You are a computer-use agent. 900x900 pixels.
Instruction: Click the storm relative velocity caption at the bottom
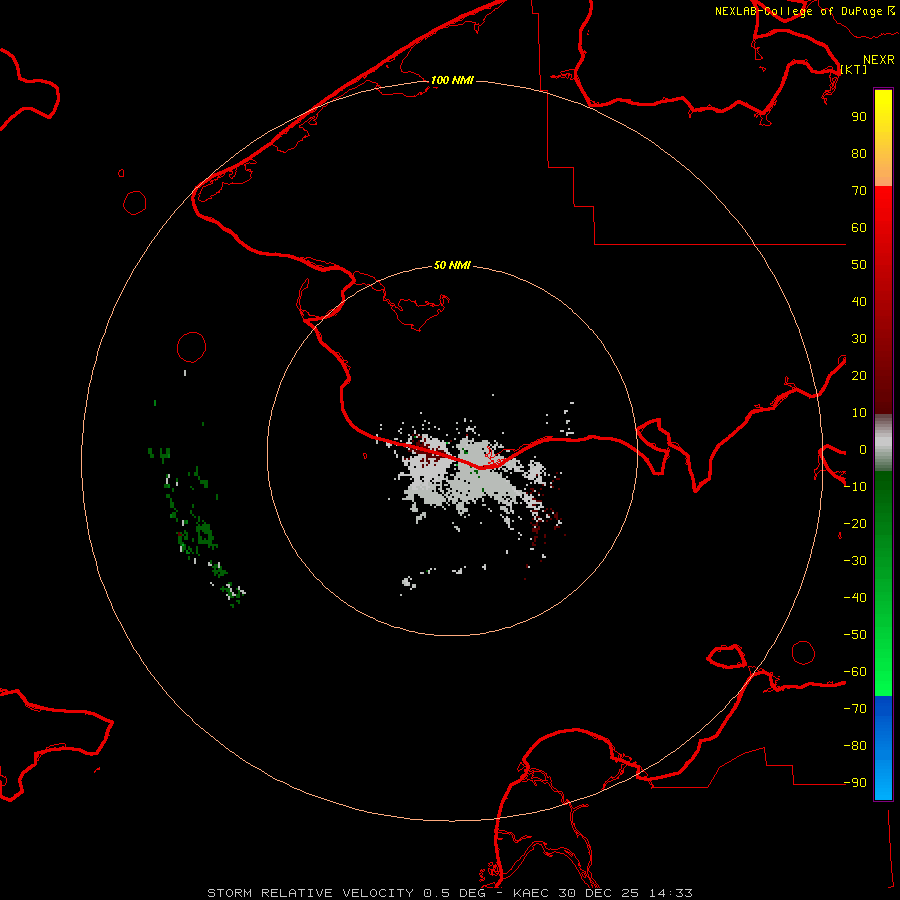point(450,893)
